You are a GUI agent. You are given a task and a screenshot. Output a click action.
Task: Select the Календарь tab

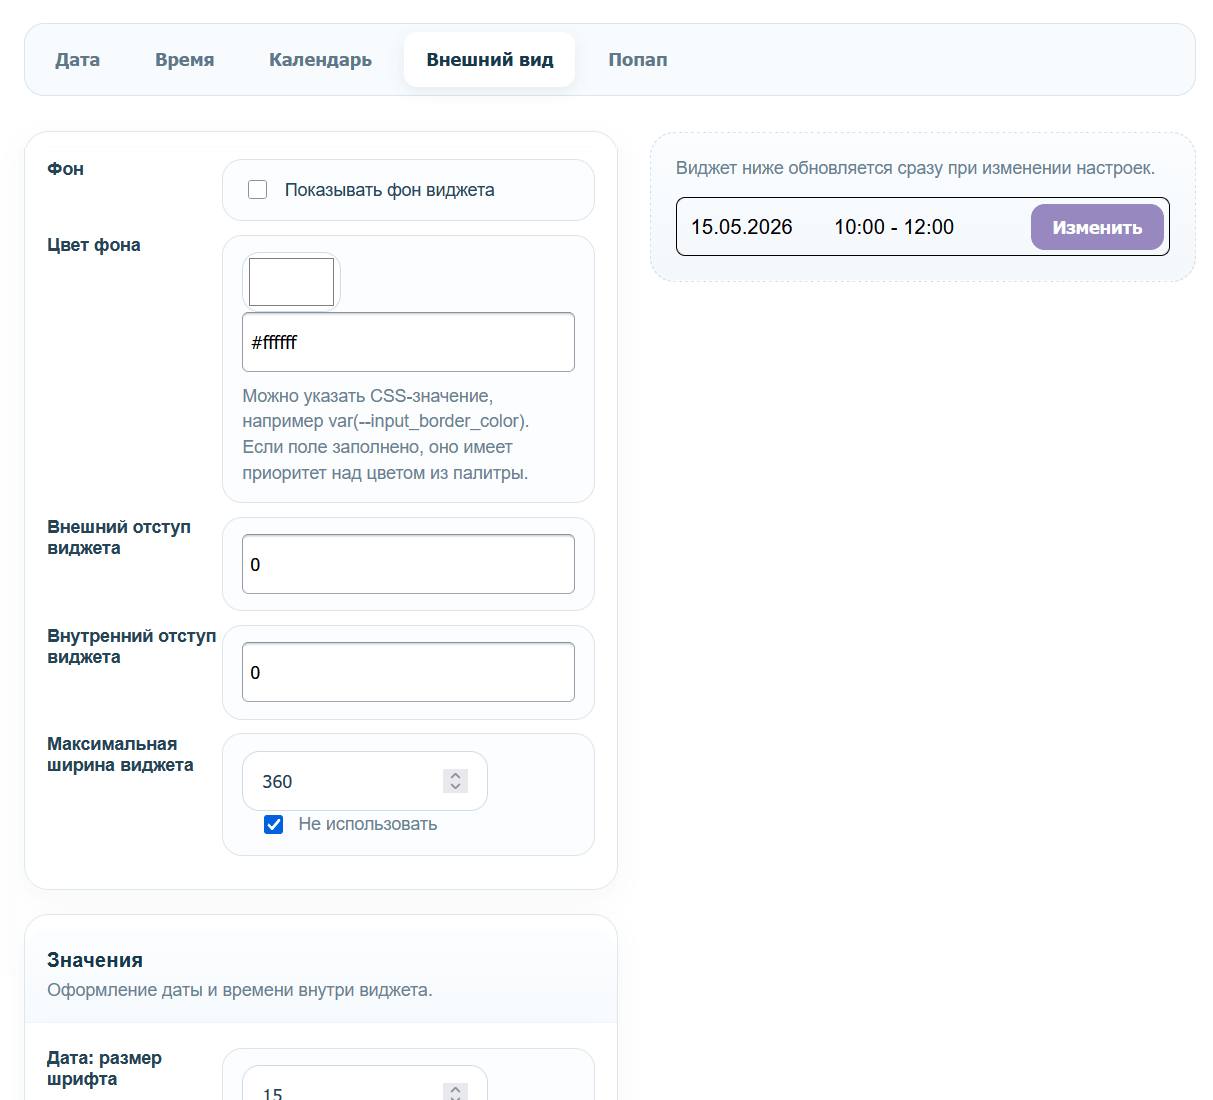(320, 60)
